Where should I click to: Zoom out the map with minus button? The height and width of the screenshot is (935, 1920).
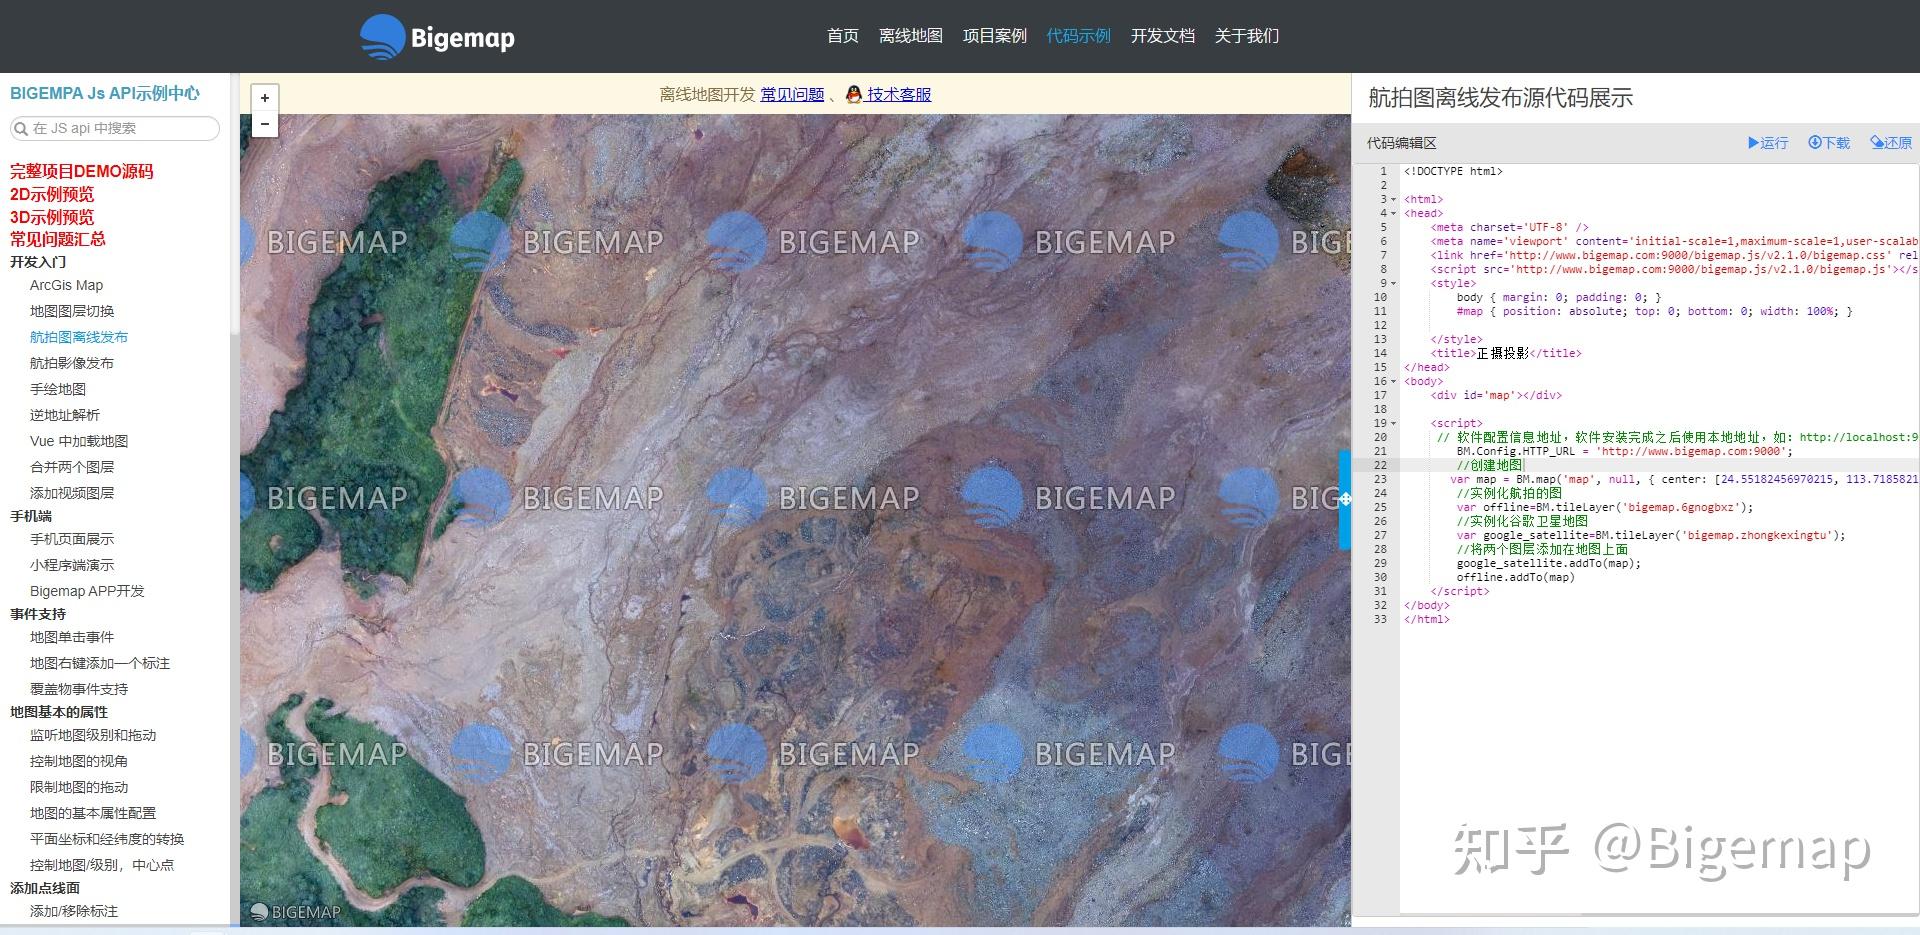point(264,124)
